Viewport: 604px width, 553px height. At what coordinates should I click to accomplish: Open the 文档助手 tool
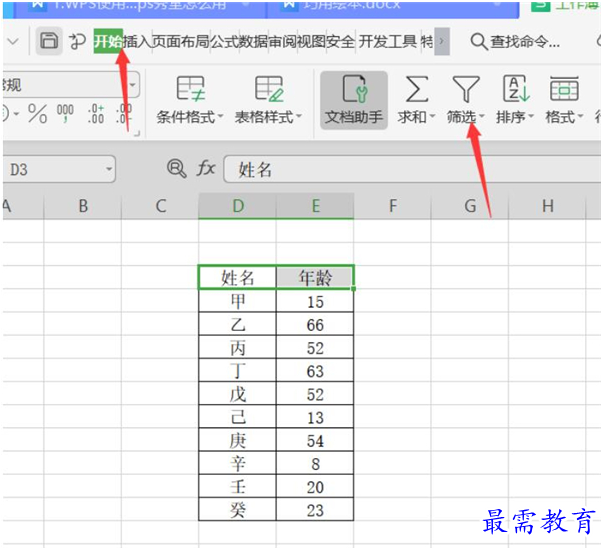(x=354, y=100)
